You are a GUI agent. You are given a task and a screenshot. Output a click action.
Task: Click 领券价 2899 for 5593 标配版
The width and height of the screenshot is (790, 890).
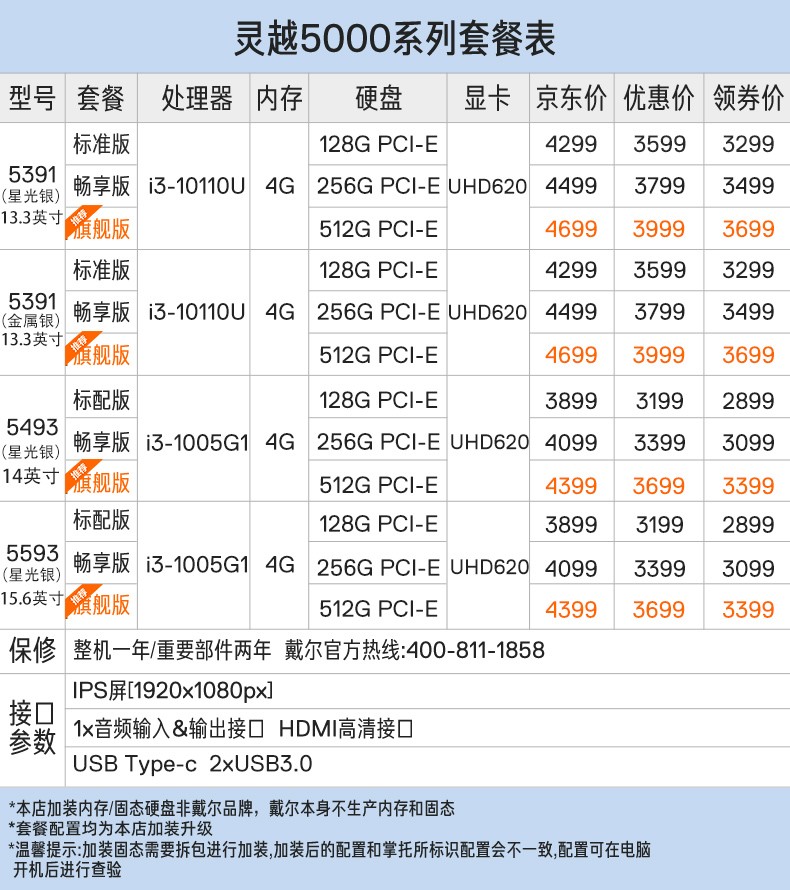[x=749, y=525]
